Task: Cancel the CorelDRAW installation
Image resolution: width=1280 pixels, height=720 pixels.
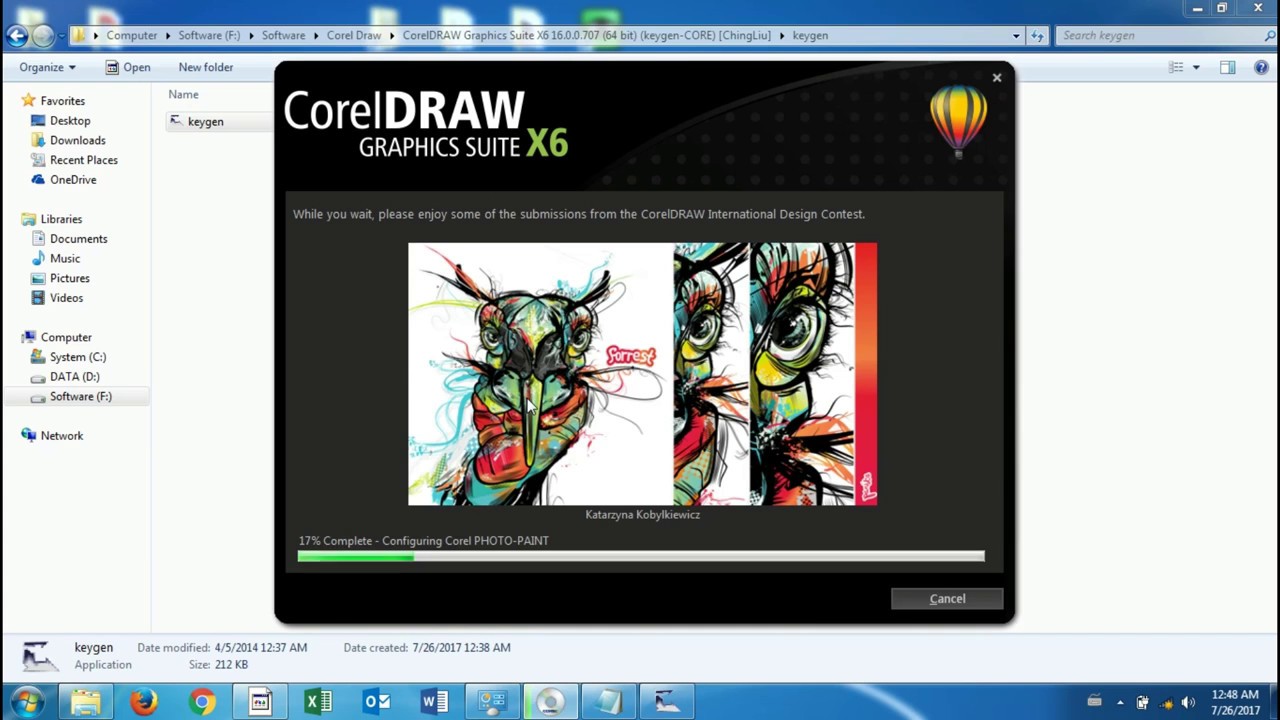Action: 947,598
